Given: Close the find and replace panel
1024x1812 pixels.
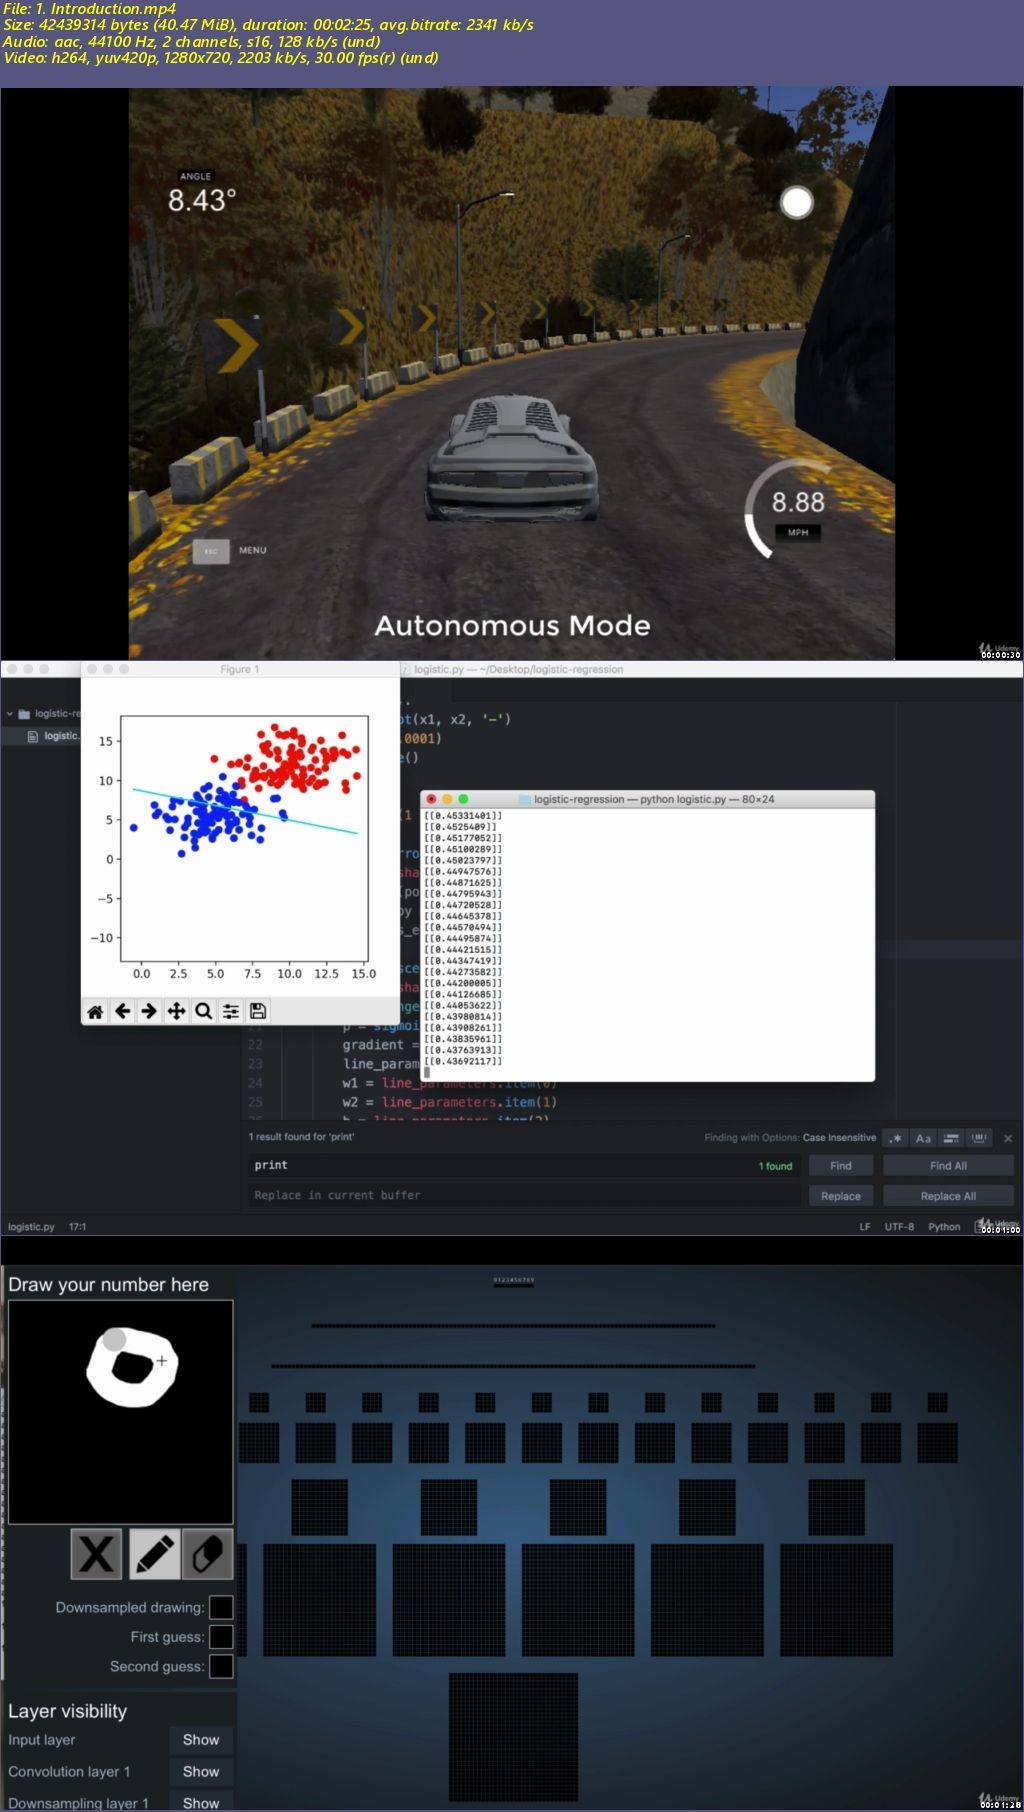Looking at the screenshot, I should coord(1008,1138).
